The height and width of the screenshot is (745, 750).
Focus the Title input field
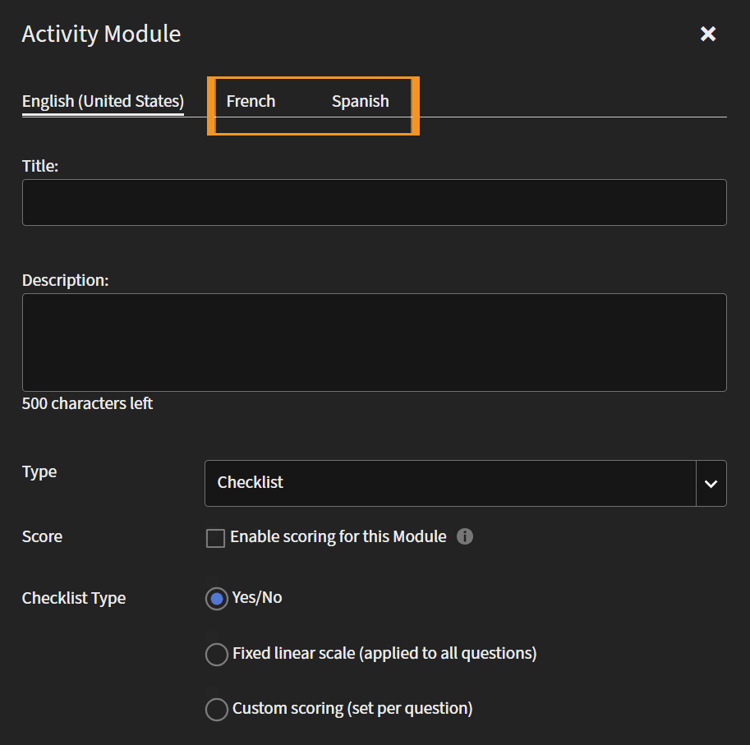[374, 202]
